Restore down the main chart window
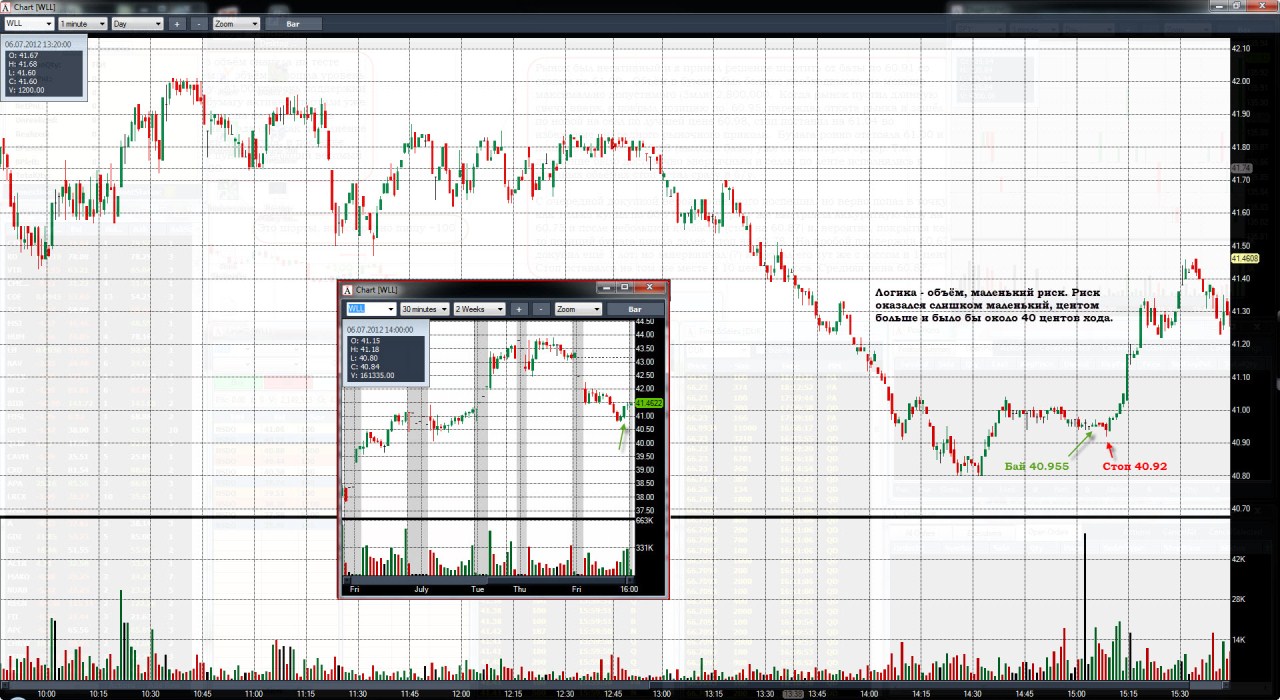Viewport: 1280px width, 700px height. [x=1237, y=5]
